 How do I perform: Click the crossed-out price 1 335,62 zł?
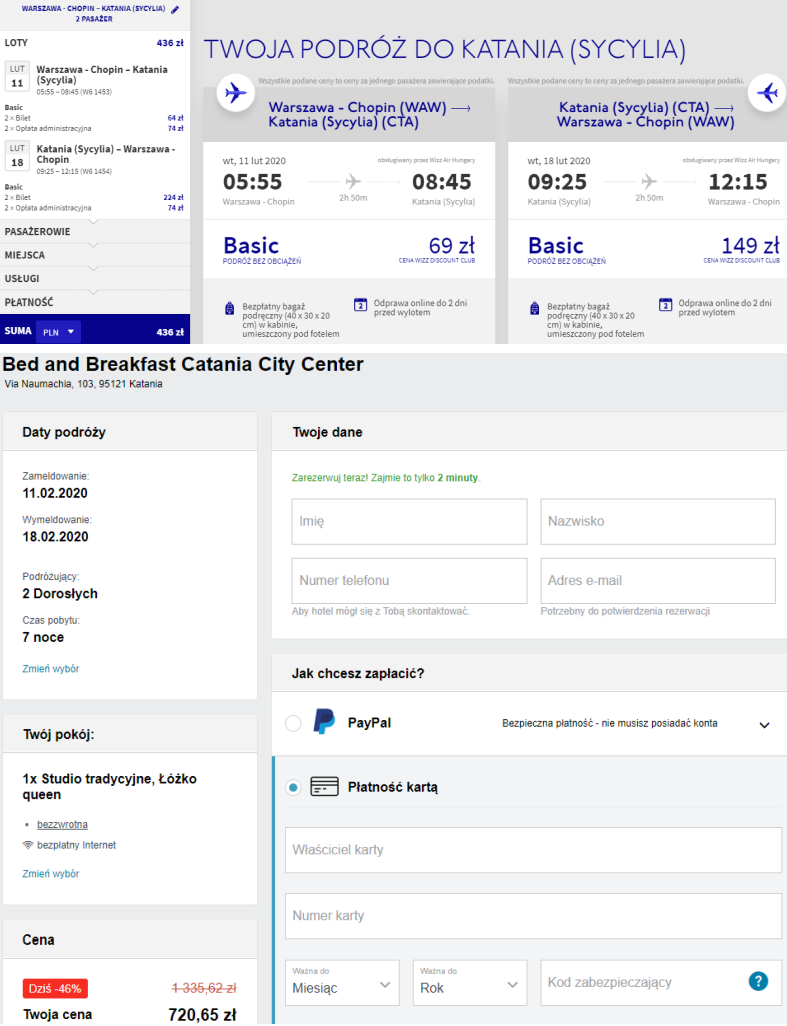pos(203,988)
